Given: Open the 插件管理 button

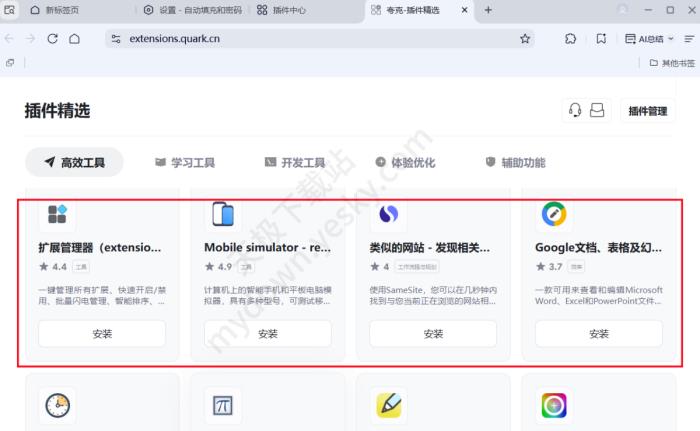Looking at the screenshot, I should click(x=647, y=111).
